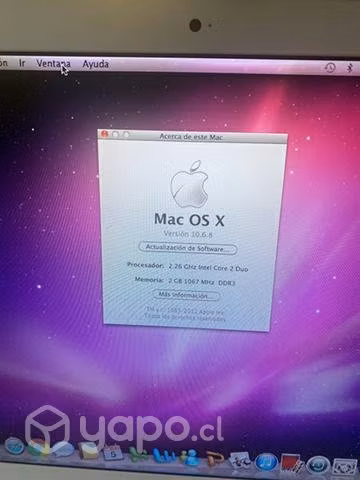Open iTunes from the Dock

pos(266,463)
